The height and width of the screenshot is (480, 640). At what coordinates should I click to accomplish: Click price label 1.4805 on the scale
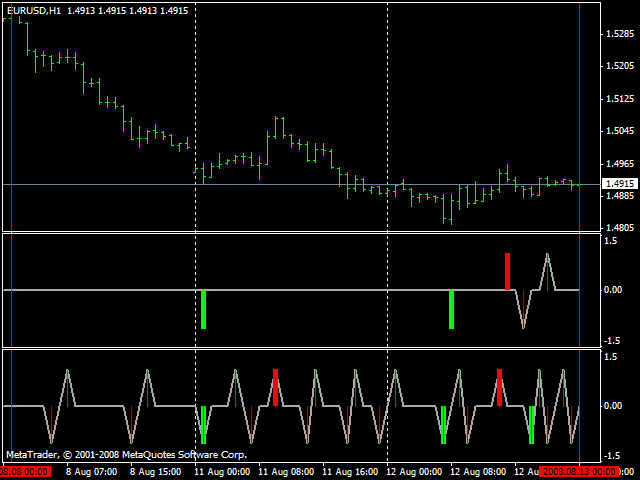coord(620,228)
